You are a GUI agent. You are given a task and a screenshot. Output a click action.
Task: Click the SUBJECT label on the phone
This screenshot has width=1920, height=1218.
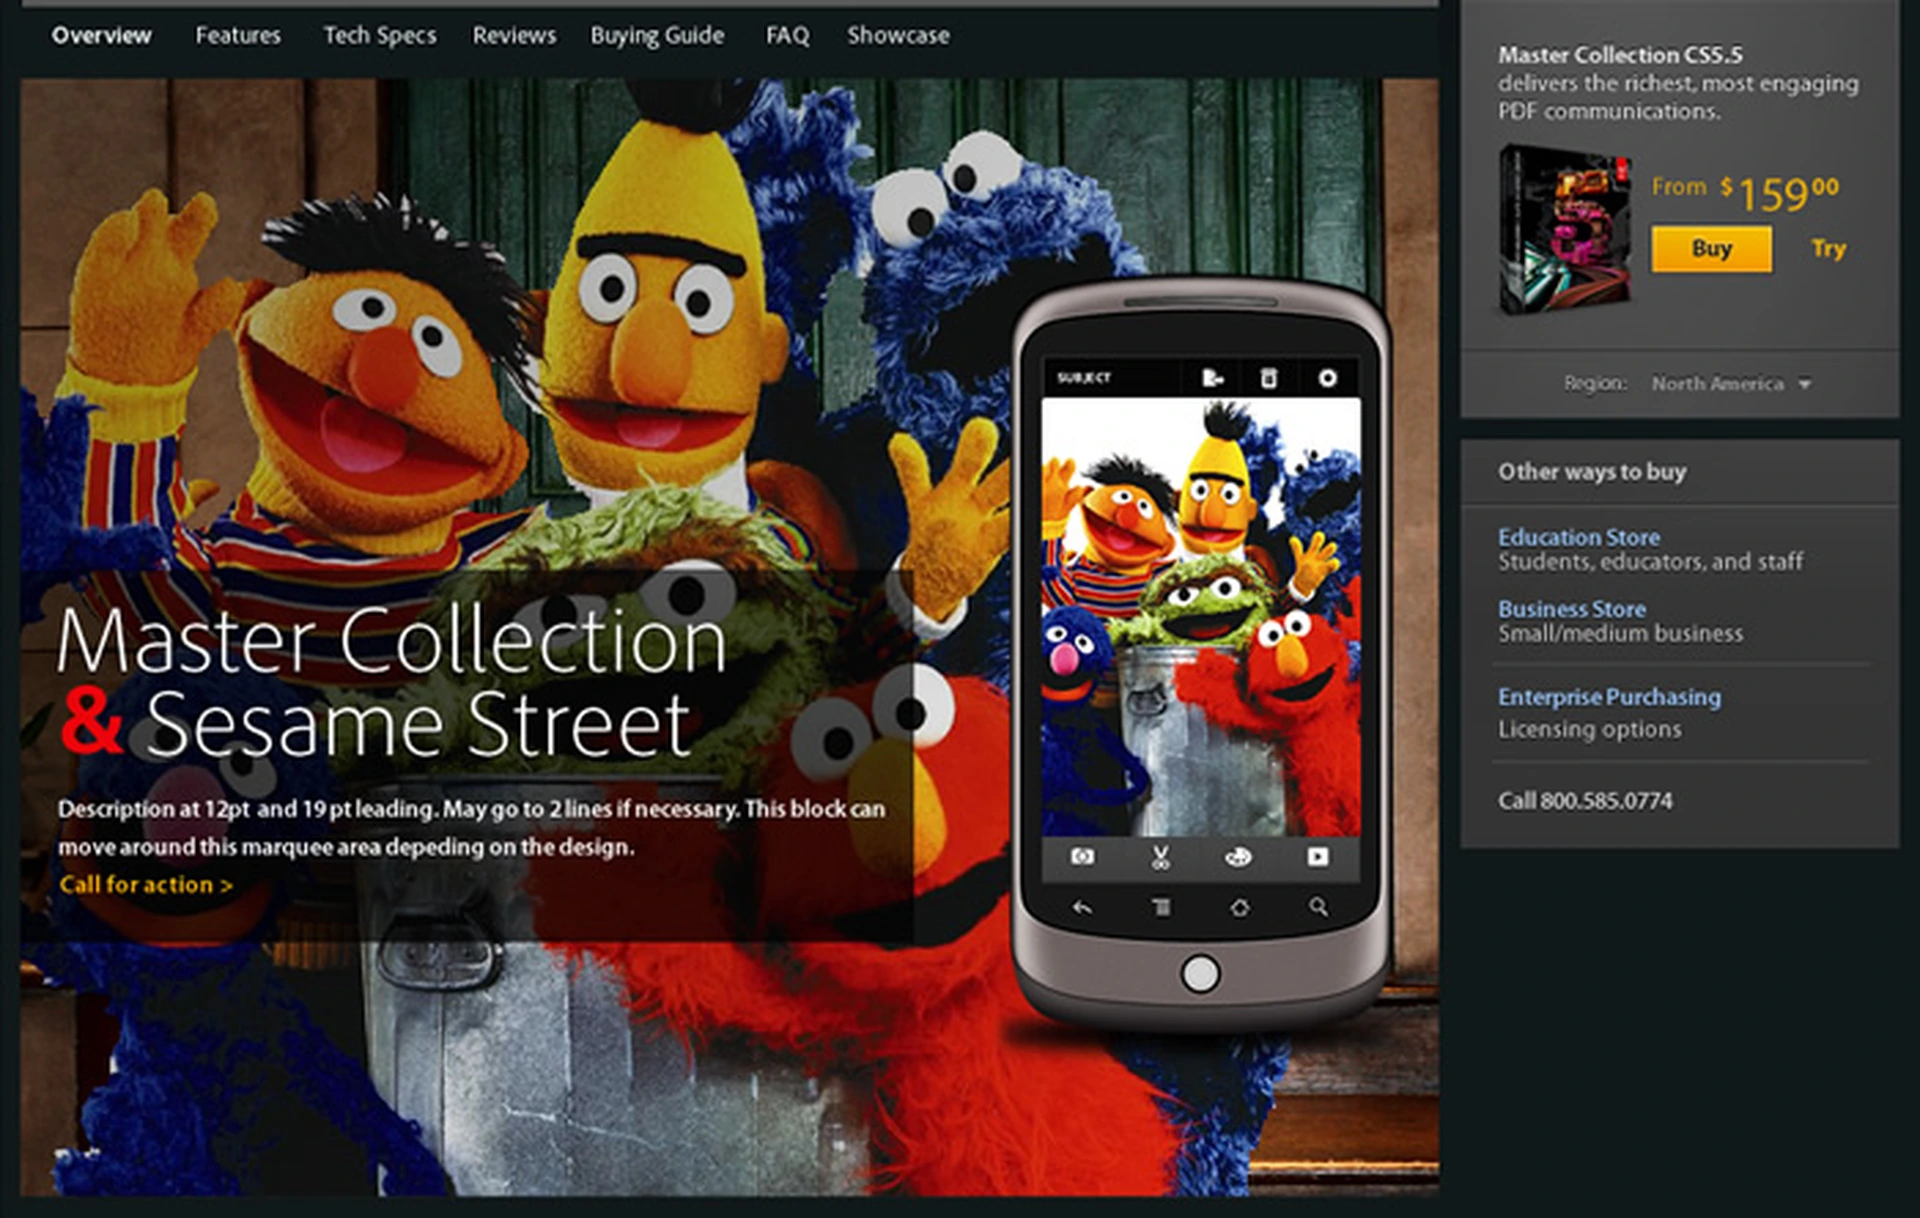1084,378
